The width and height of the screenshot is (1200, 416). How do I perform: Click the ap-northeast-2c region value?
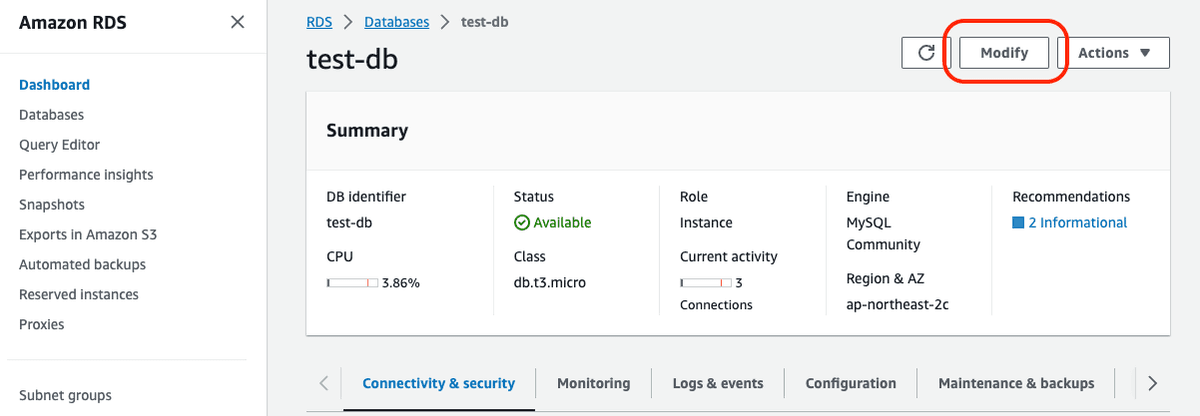coord(897,305)
